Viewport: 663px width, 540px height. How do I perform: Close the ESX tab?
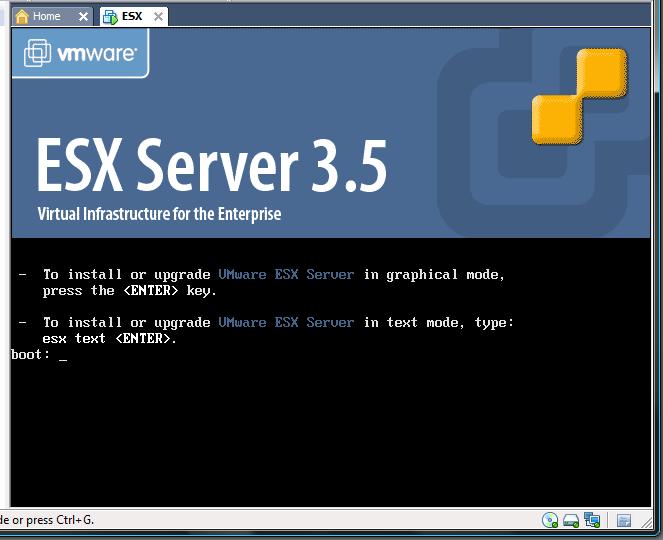point(159,16)
